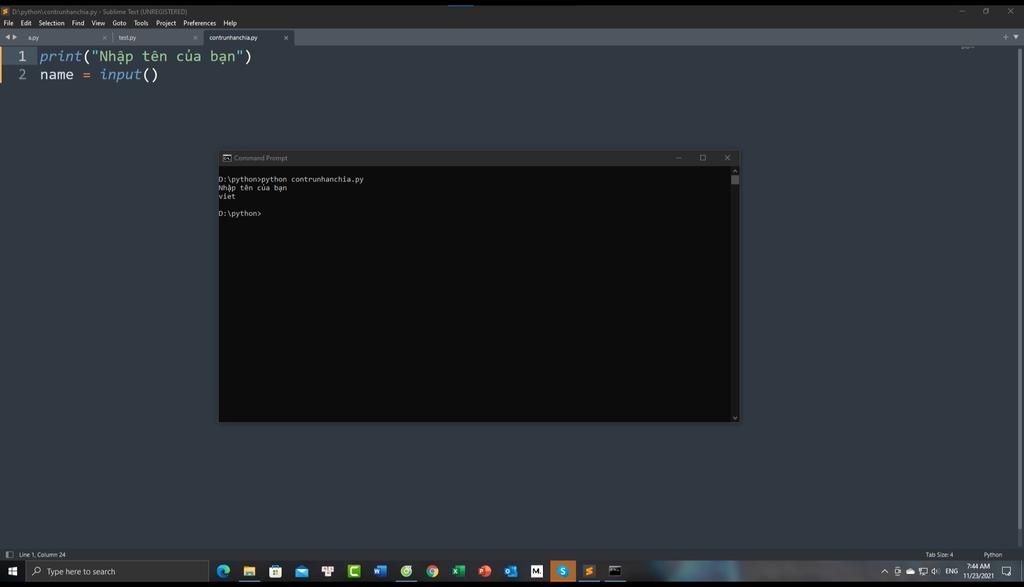Add a new tab with plus icon
This screenshot has height=587, width=1024.
[x=1005, y=37]
